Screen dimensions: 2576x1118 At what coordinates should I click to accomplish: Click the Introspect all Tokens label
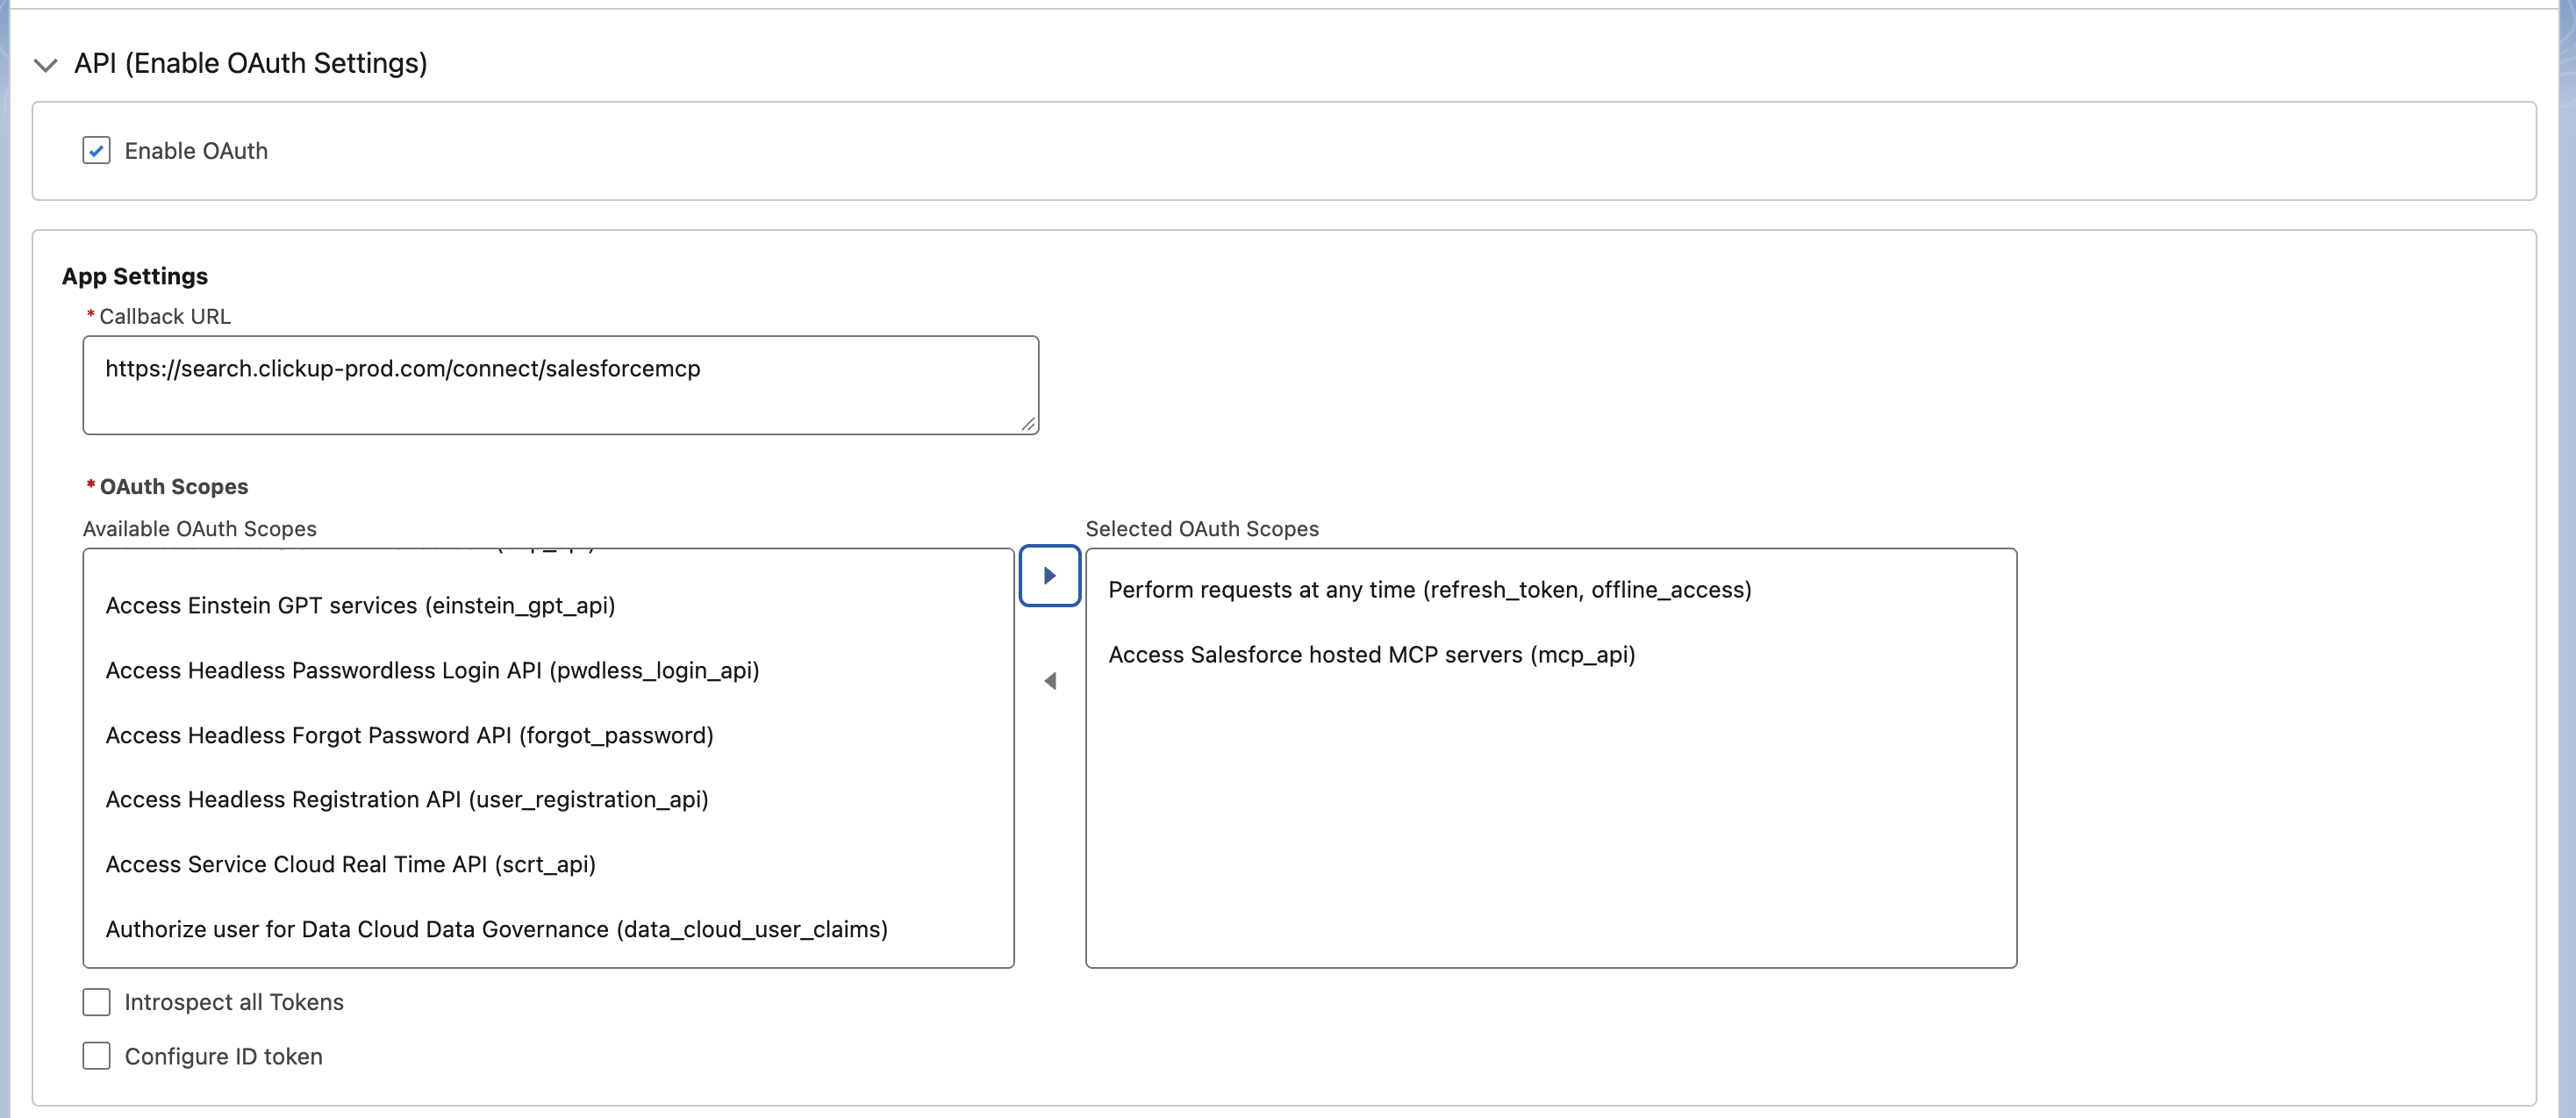(x=234, y=1002)
